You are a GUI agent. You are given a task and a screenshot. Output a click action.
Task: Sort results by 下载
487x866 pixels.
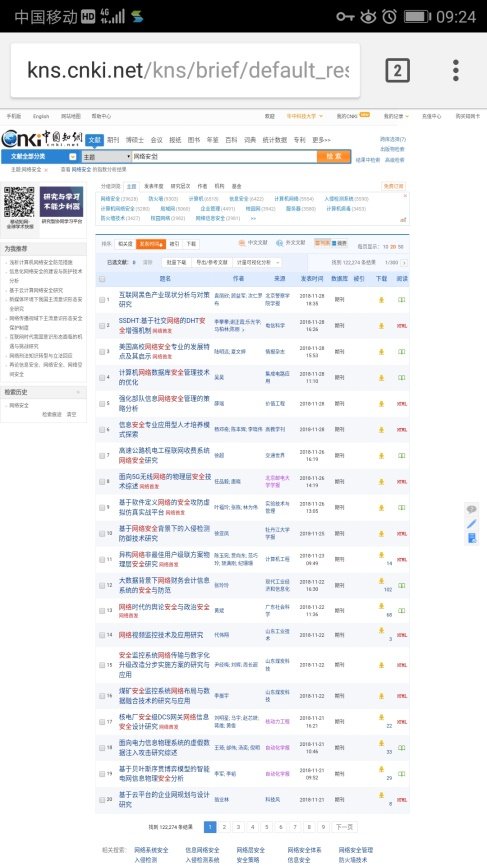pyautogui.click(x=190, y=244)
